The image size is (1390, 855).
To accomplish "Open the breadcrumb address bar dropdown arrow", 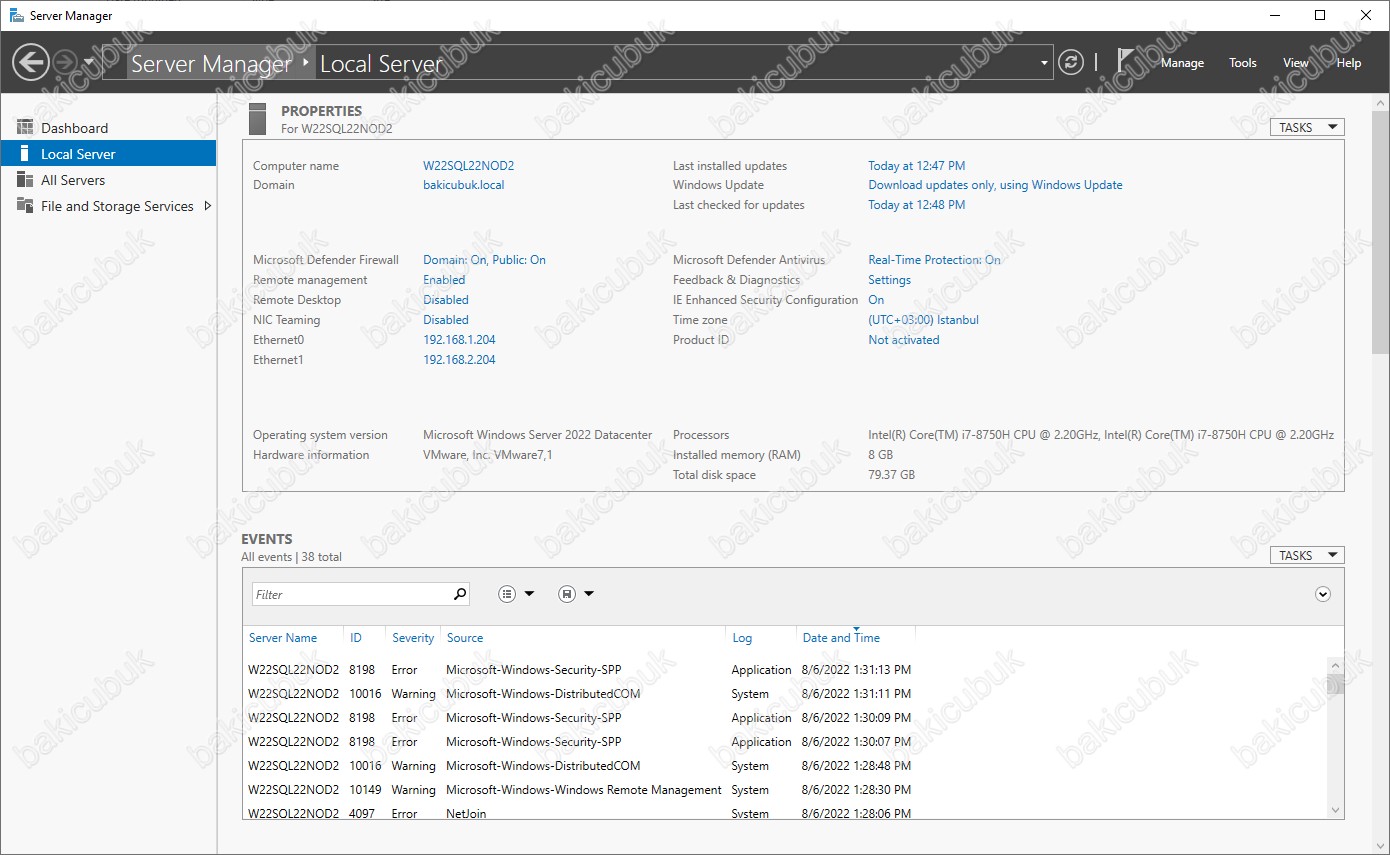I will (1044, 63).
